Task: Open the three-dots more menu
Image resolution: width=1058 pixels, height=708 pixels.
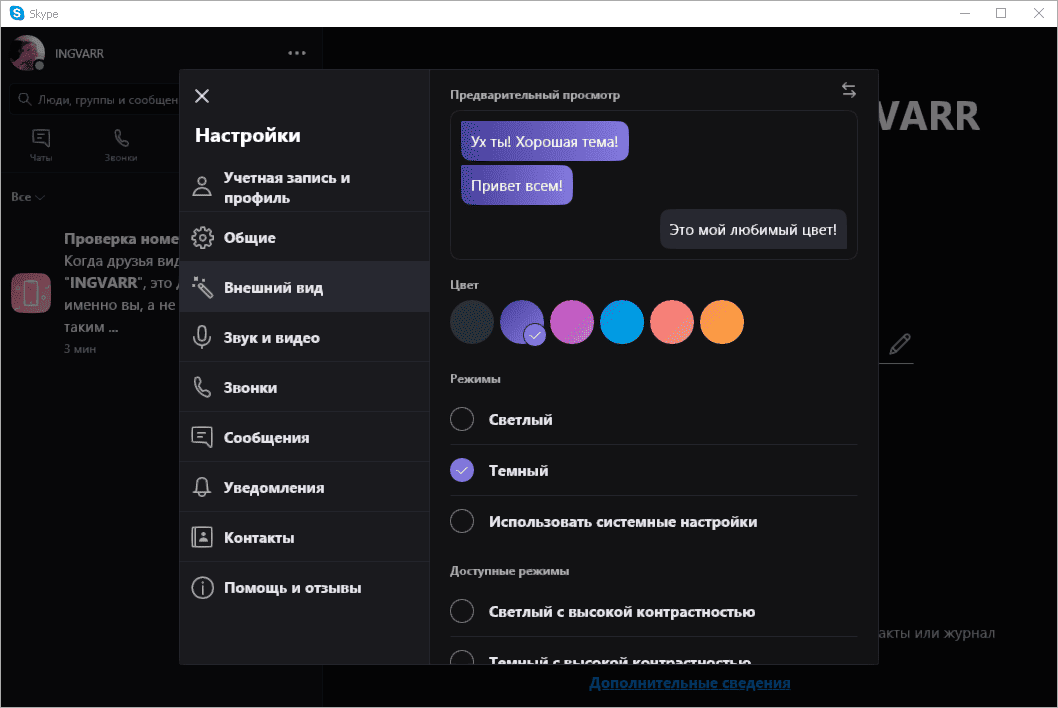Action: (x=297, y=53)
